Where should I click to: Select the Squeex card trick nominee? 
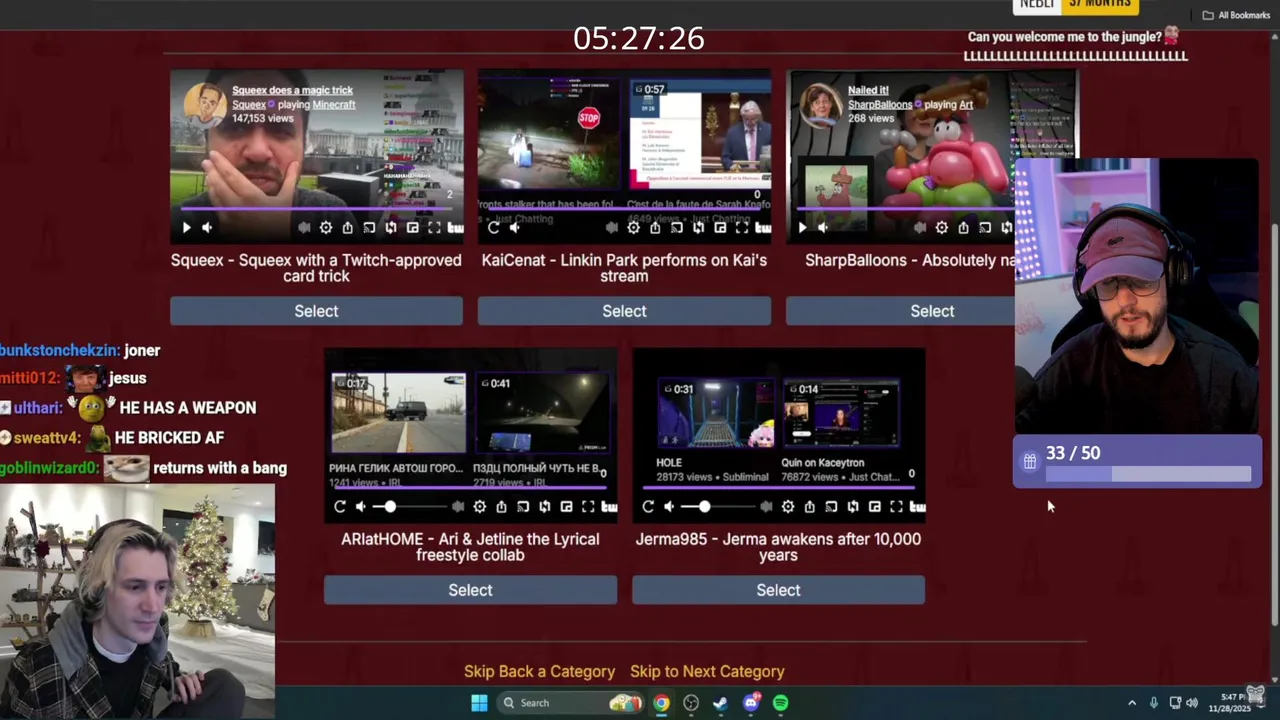point(316,311)
